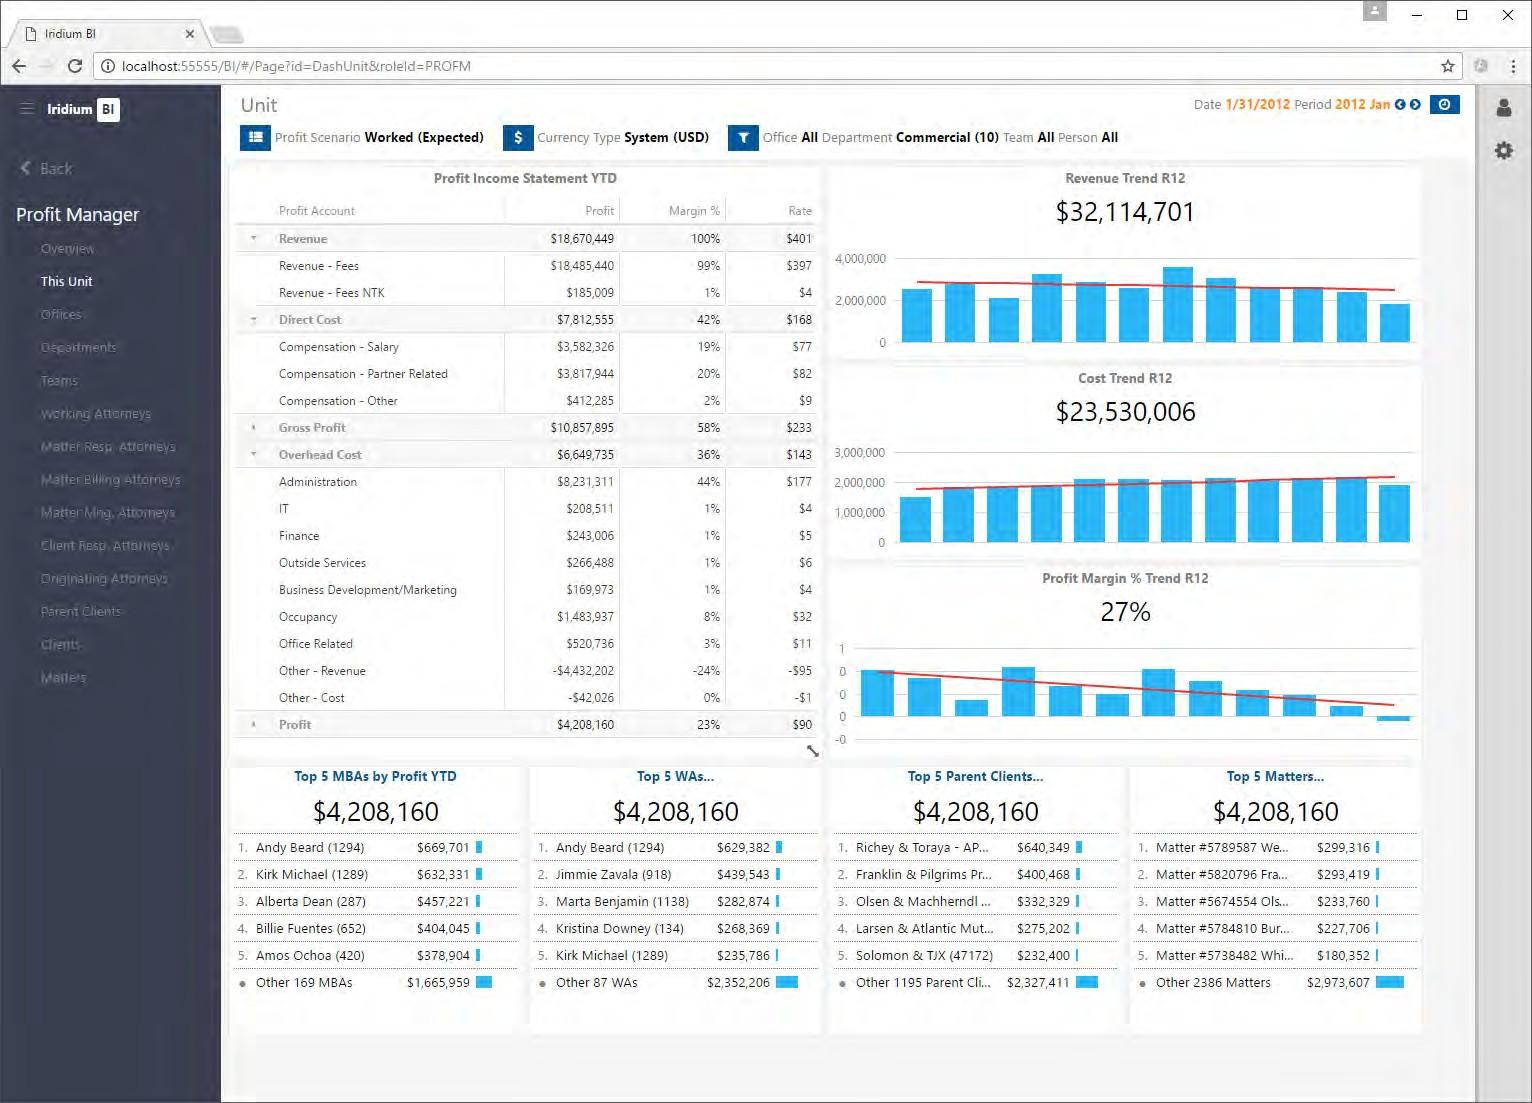Expand the Gross Profit row

tap(253, 428)
